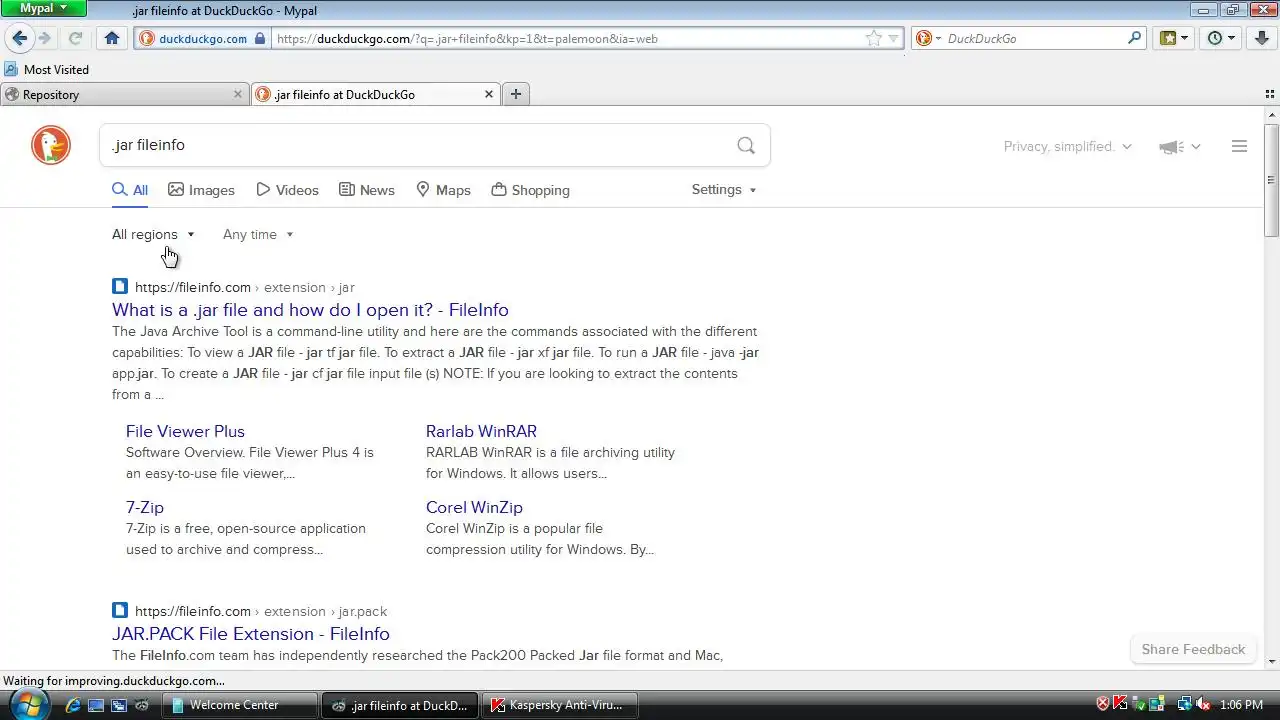Click the 1:06 PM clock
1280x720 pixels.
pyautogui.click(x=1242, y=705)
